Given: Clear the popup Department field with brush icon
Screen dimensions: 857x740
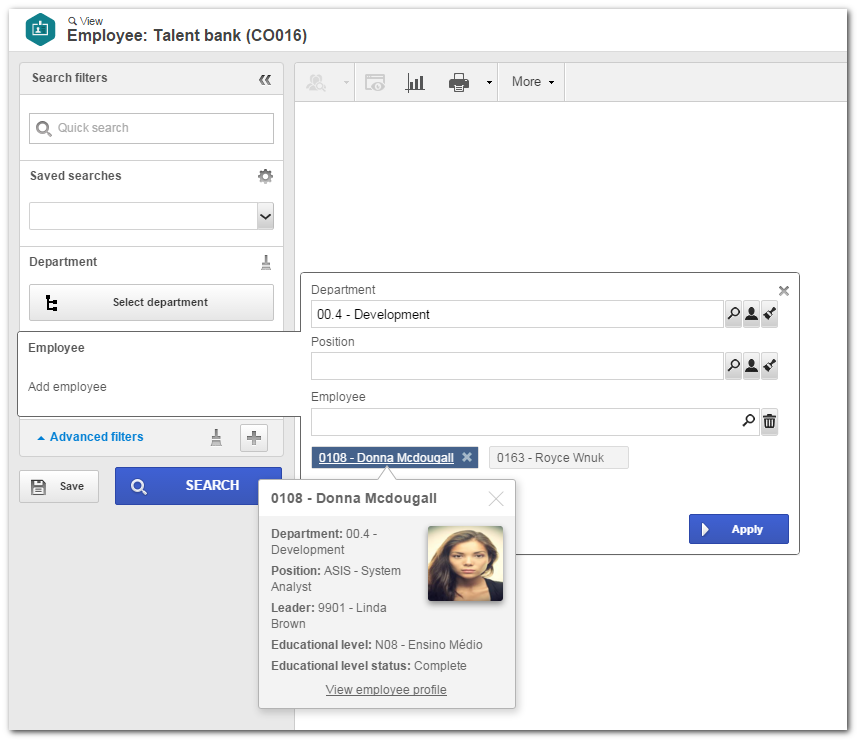Looking at the screenshot, I should (770, 314).
